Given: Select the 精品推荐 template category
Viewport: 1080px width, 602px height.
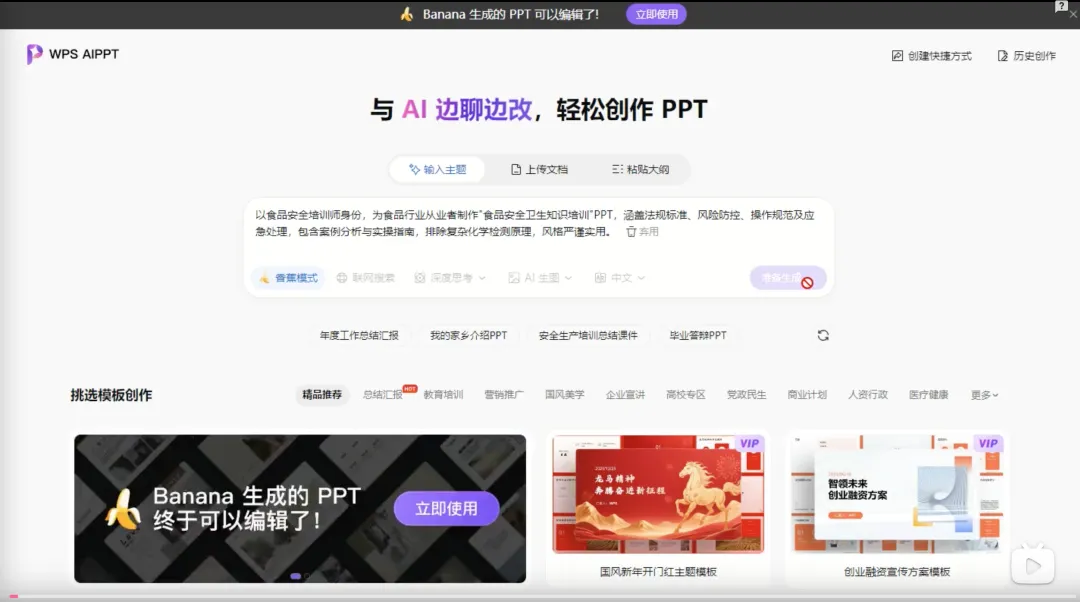Looking at the screenshot, I should coord(322,395).
